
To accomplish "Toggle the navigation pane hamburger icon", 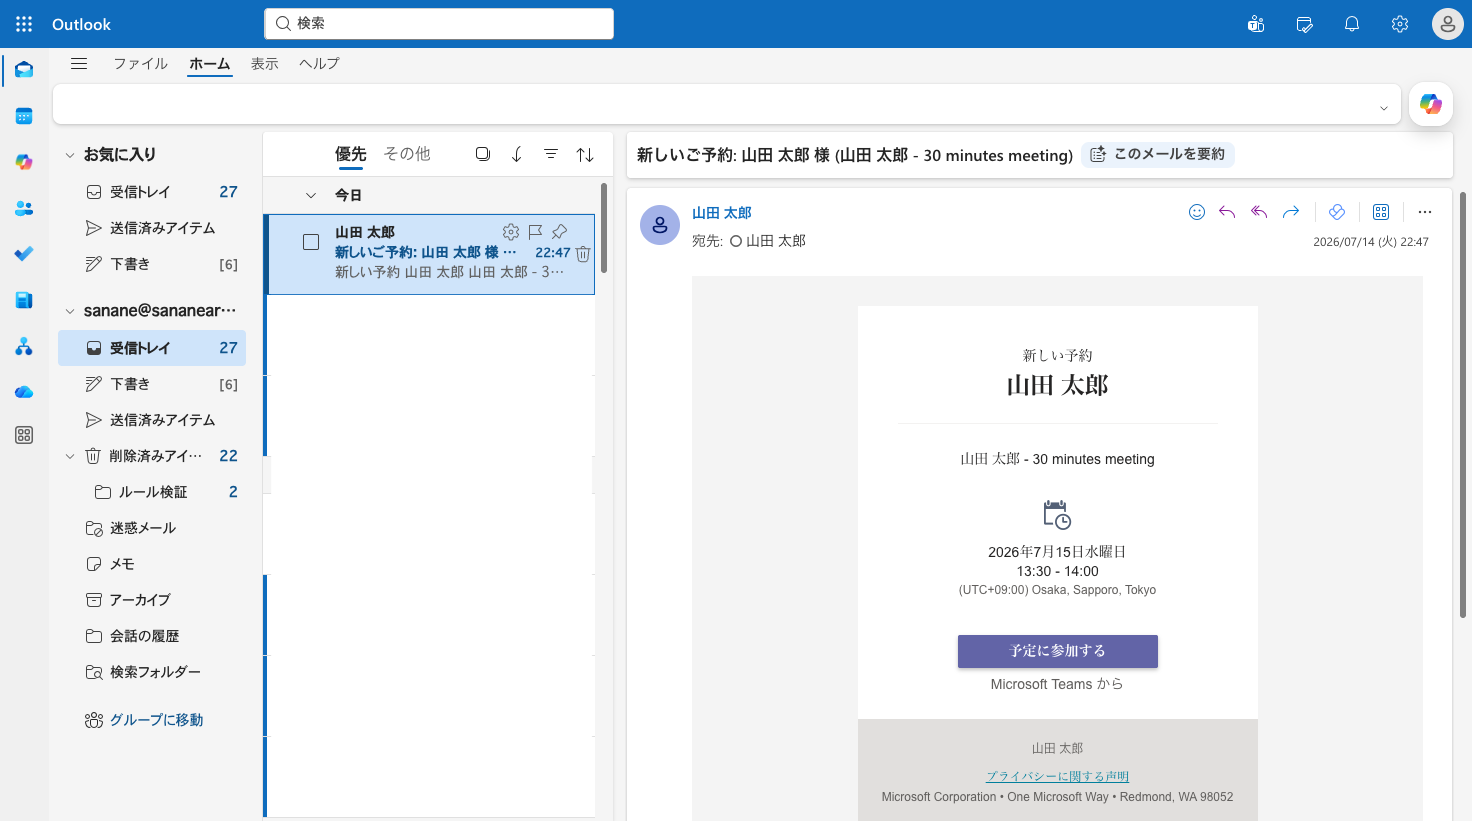I will tap(79, 63).
